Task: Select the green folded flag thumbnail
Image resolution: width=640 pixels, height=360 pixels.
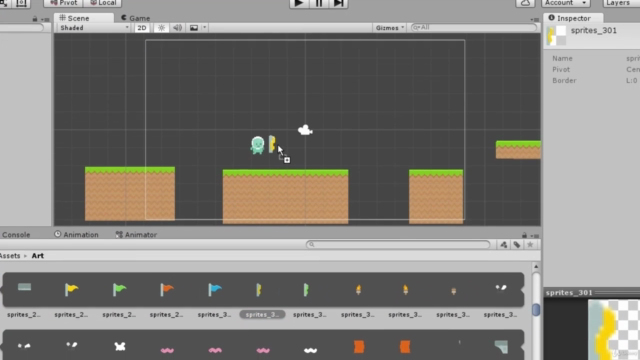Action: (306, 290)
